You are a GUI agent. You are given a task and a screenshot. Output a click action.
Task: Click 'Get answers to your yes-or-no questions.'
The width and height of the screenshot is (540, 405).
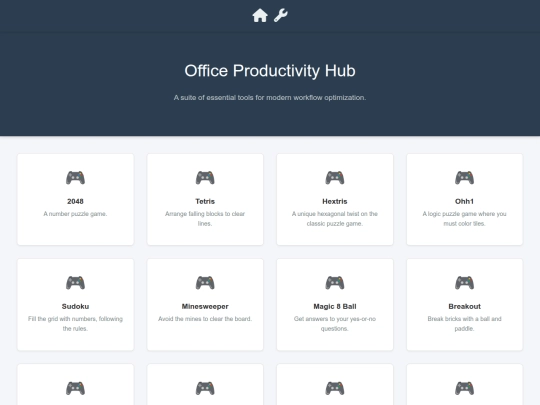click(x=335, y=324)
